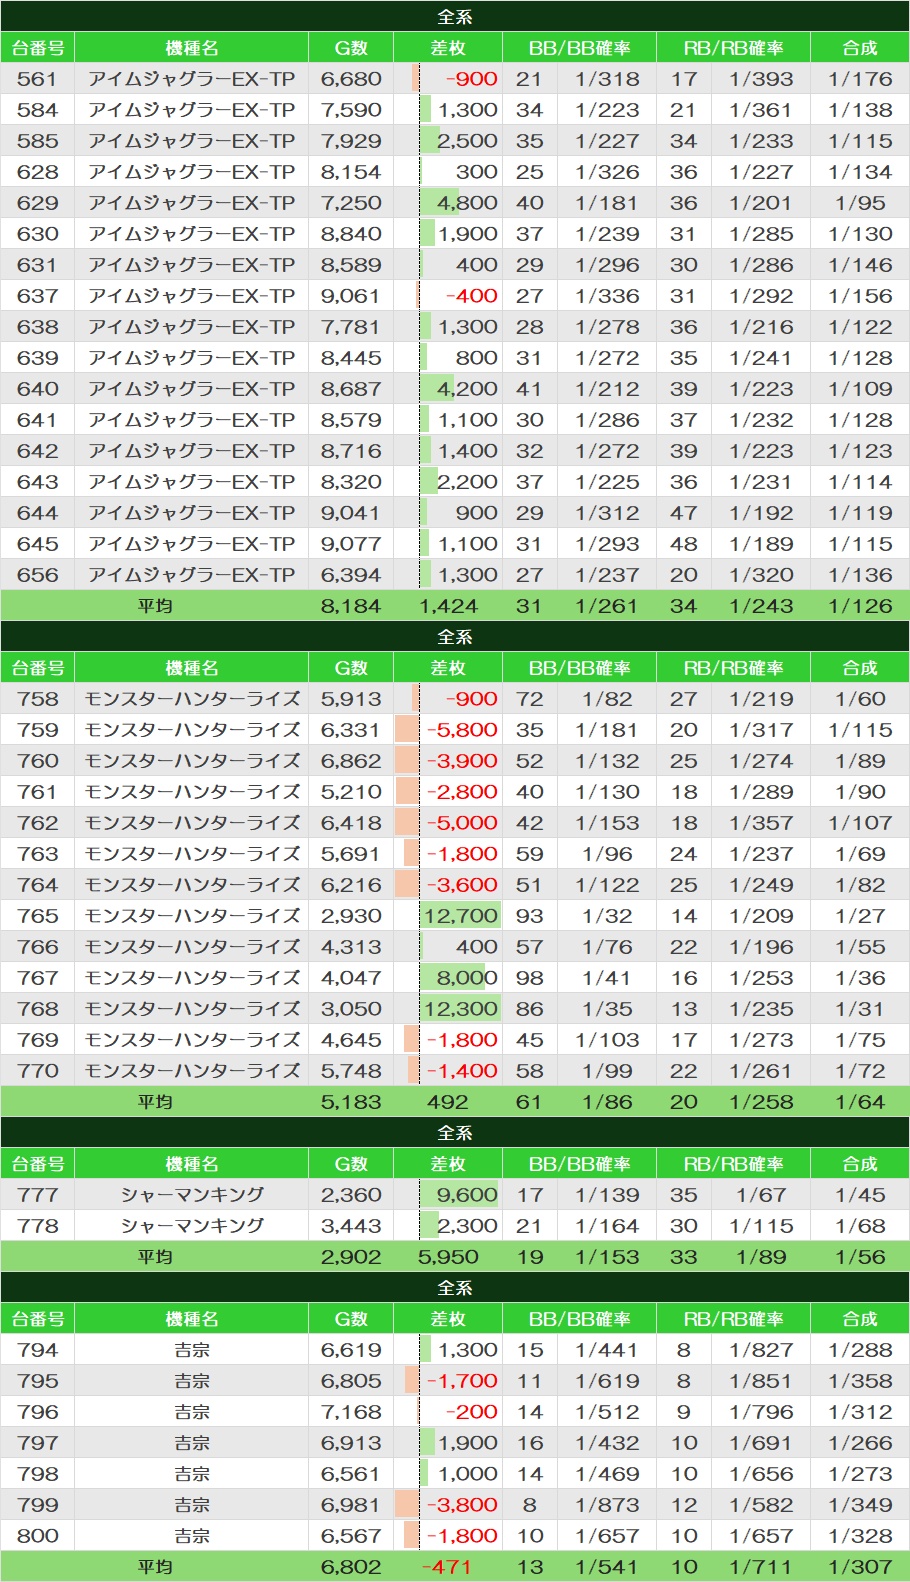The height and width of the screenshot is (1582, 910).
Task: Click the 2,500 difference in row 585
Action: click(467, 141)
